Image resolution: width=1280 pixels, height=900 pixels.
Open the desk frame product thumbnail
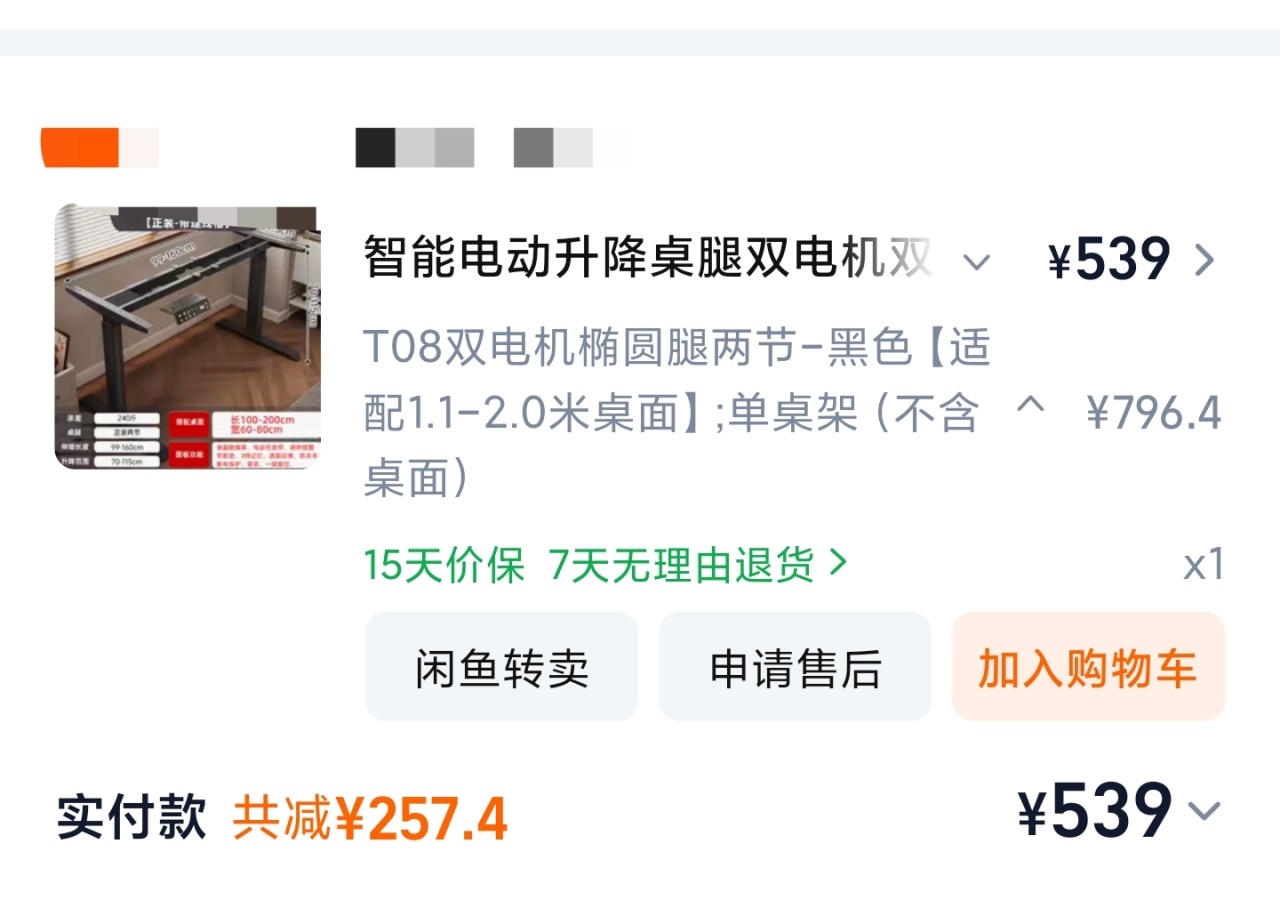(187, 337)
